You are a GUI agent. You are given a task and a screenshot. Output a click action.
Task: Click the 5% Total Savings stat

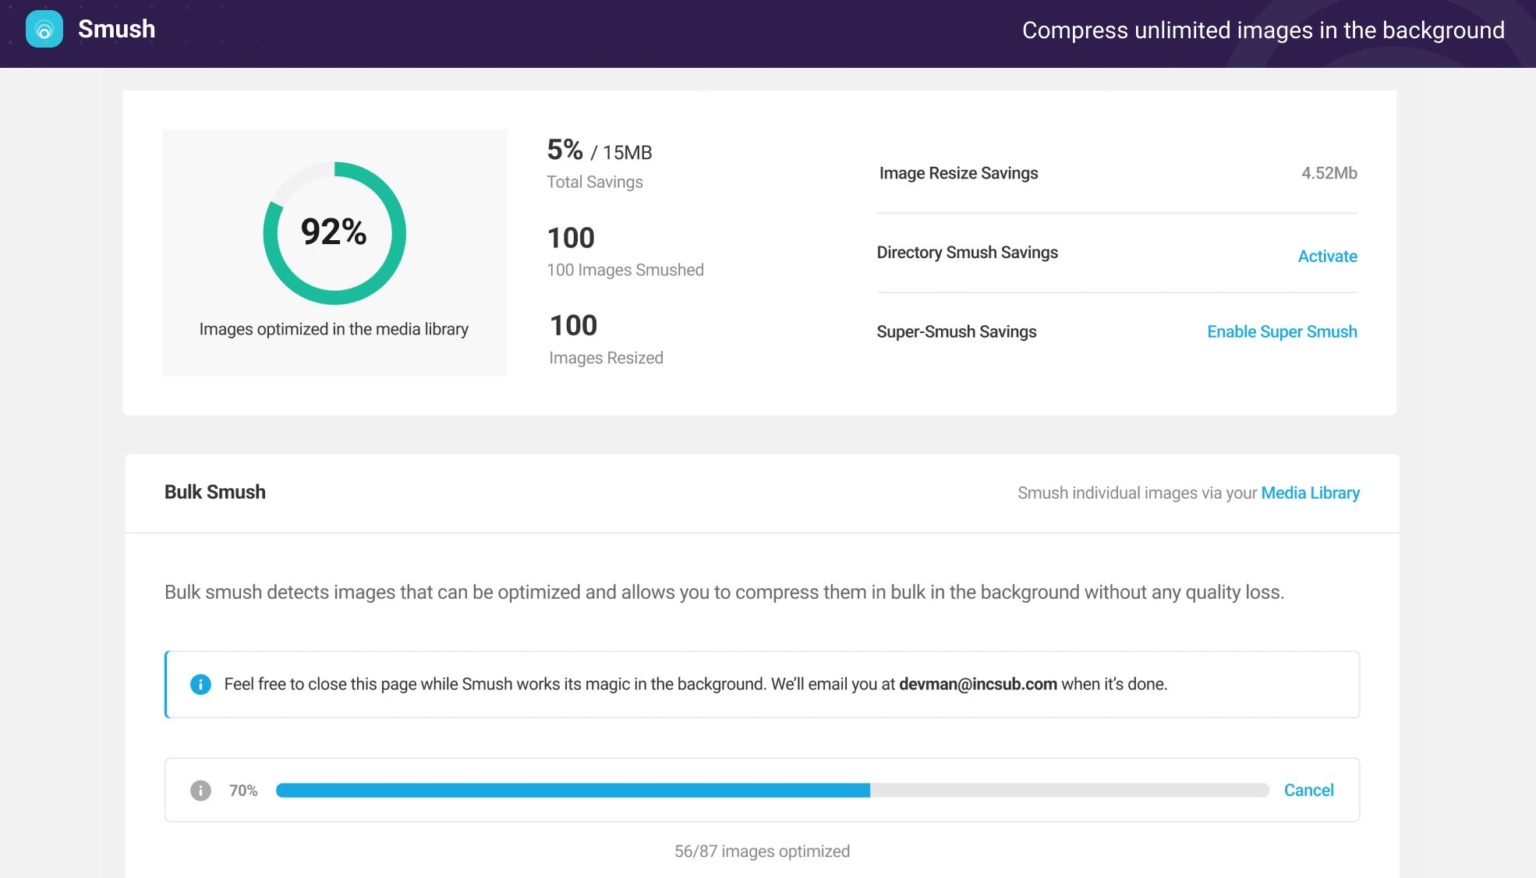tap(565, 150)
